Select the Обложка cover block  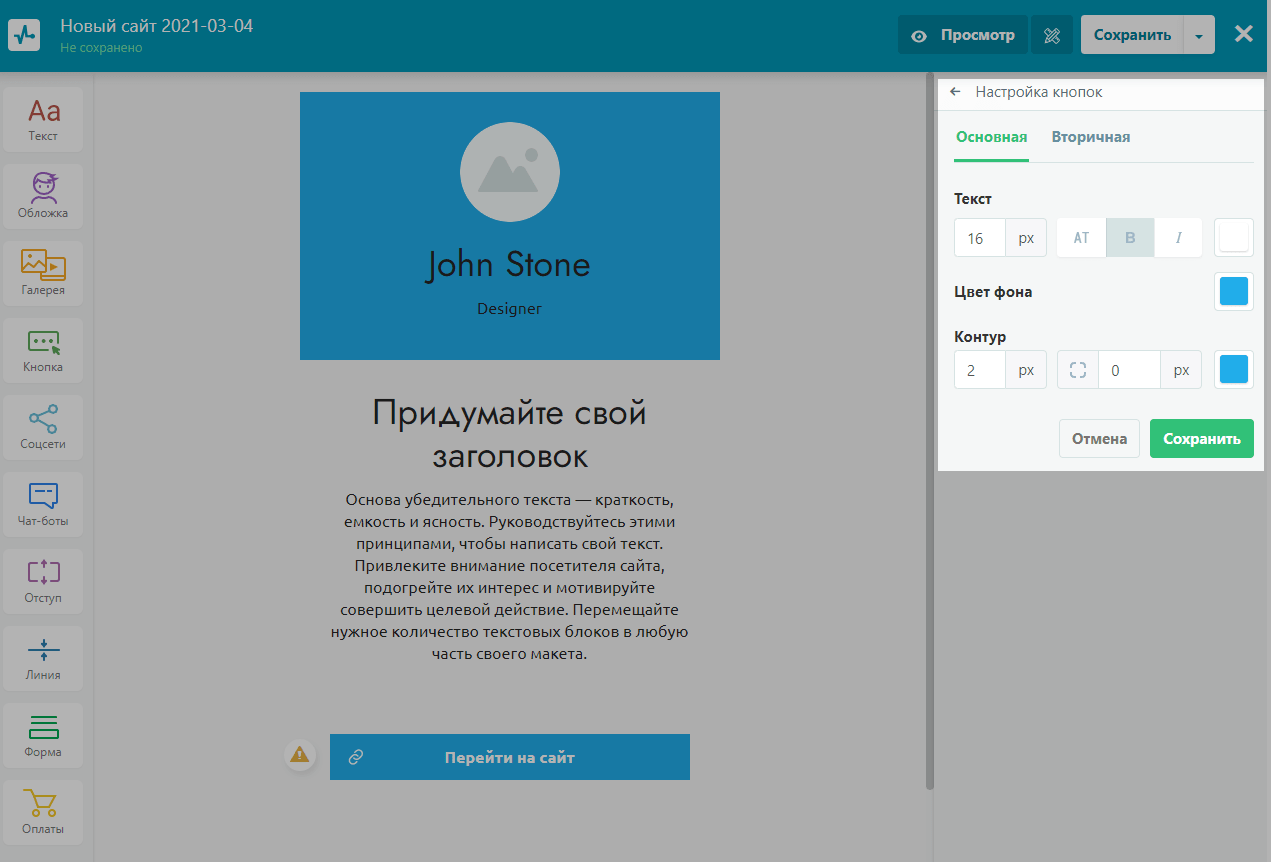pyautogui.click(x=43, y=196)
